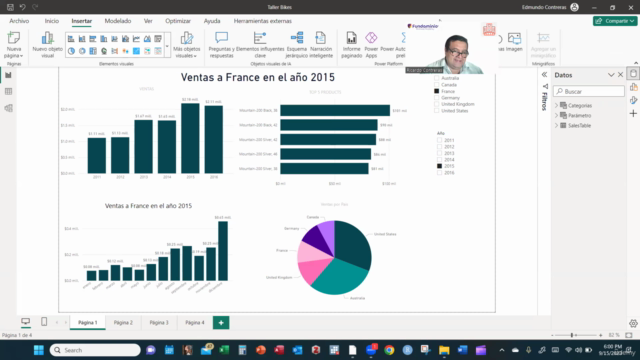Collapse the Datos pane with chevron
This screenshot has height=360, width=640.
[611, 75]
